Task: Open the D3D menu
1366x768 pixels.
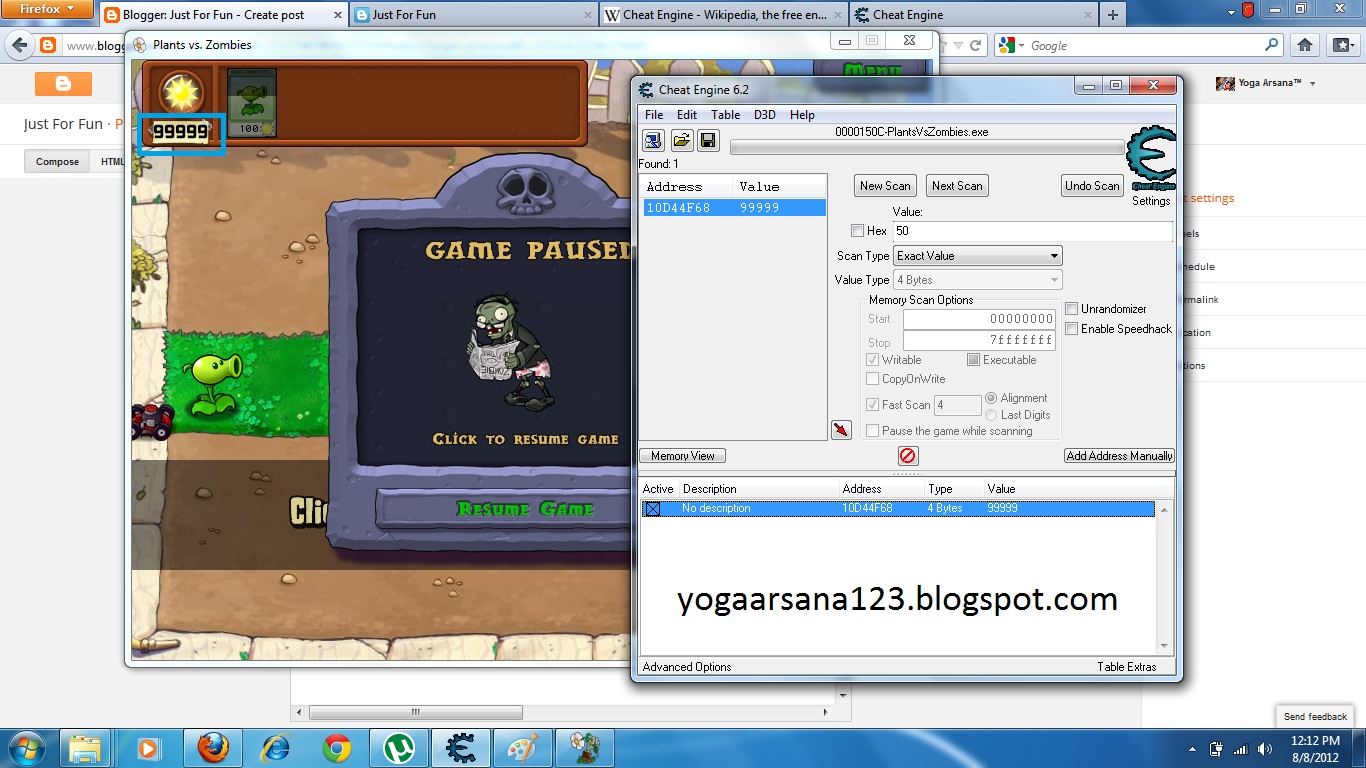Action: coord(765,115)
